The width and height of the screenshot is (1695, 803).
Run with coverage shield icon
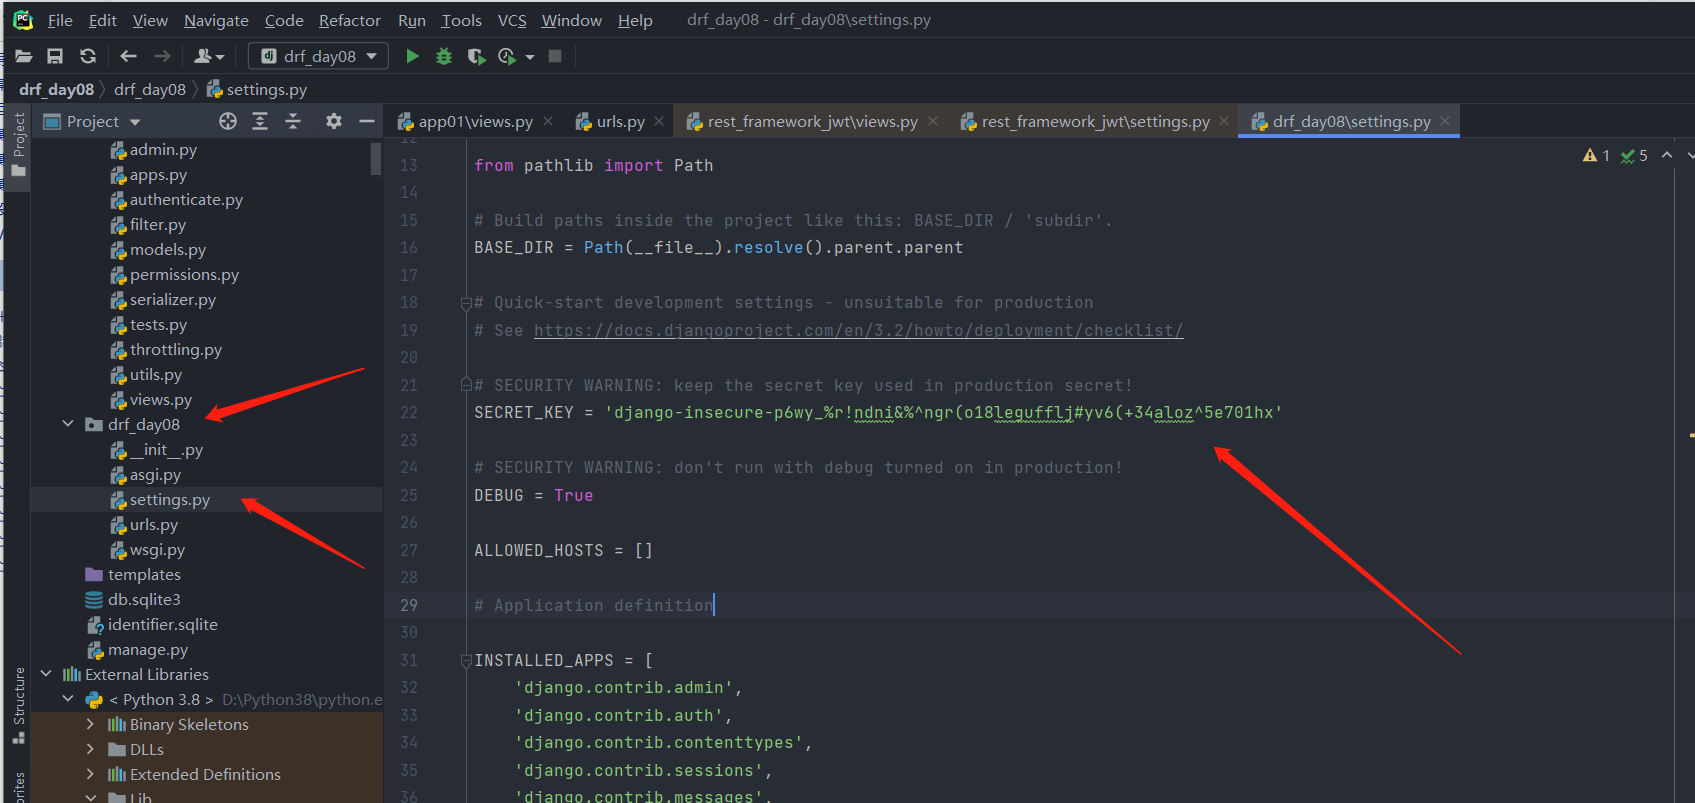pos(476,56)
